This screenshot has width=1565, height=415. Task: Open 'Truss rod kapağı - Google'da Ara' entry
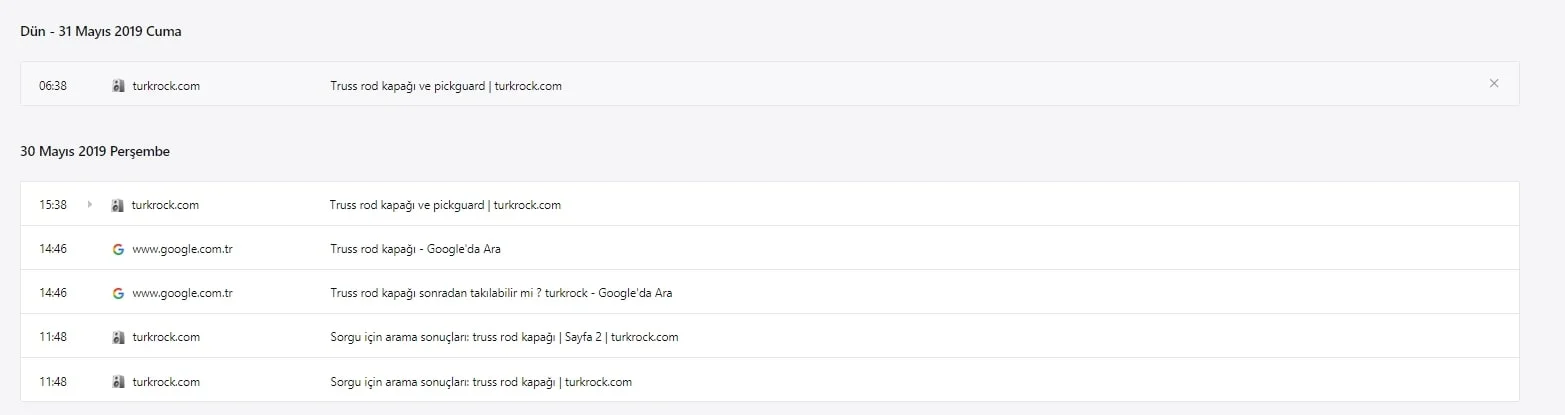[415, 249]
